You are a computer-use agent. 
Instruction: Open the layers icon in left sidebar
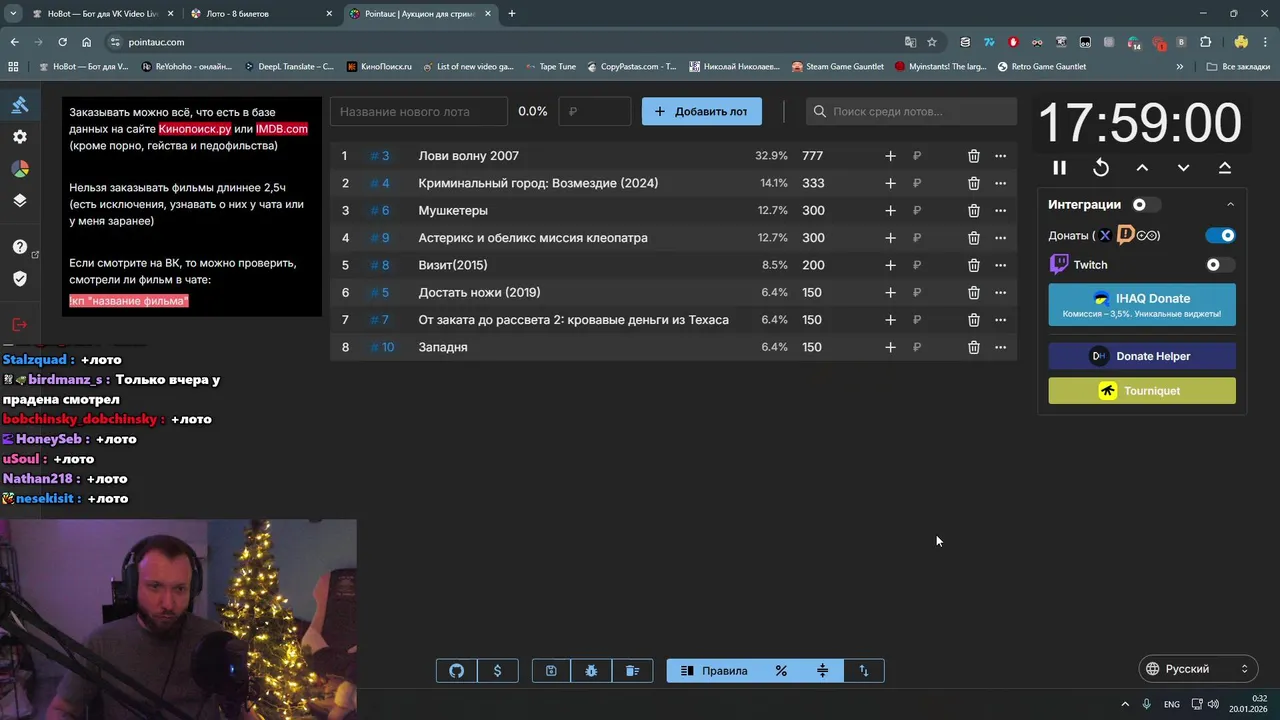coord(20,200)
